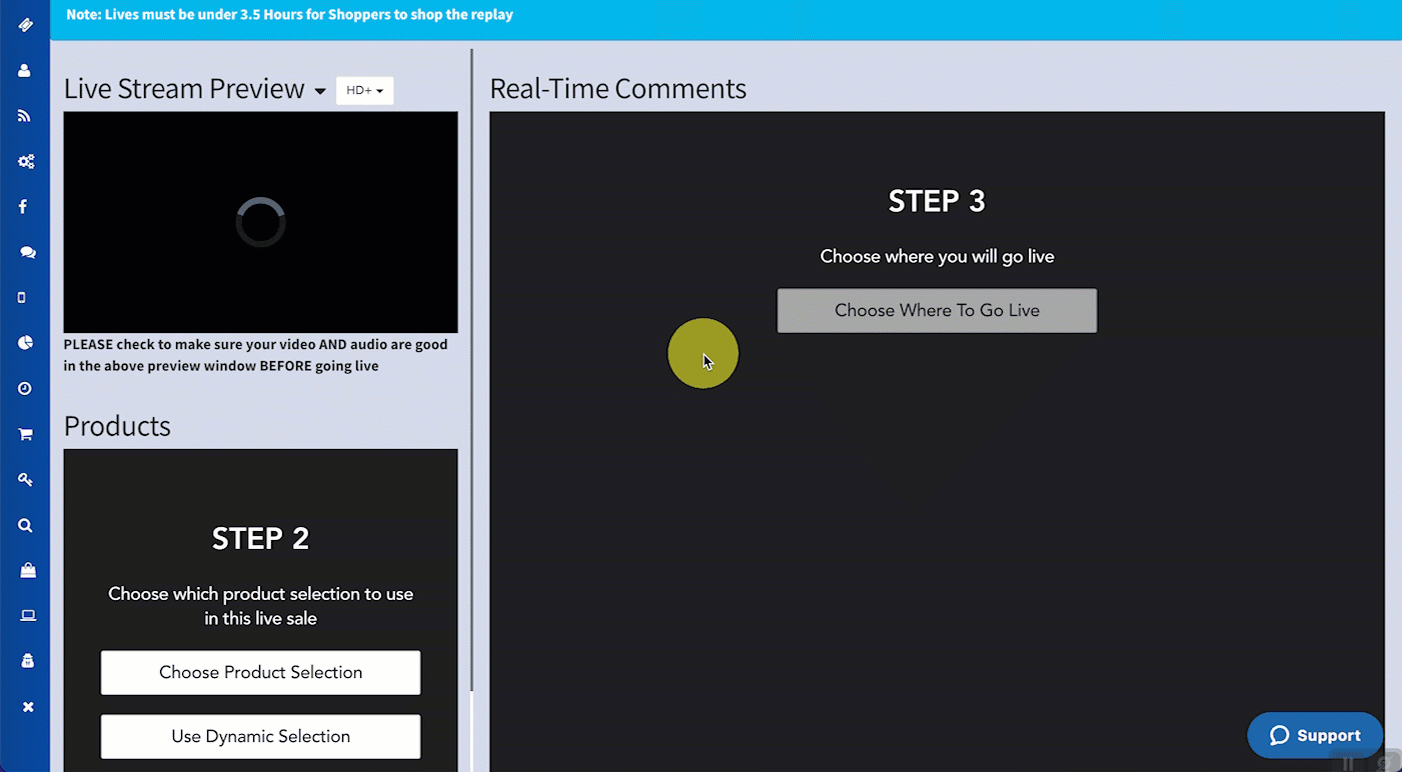1402x772 pixels.
Task: Click the magnifying glass search icon
Action: point(26,525)
